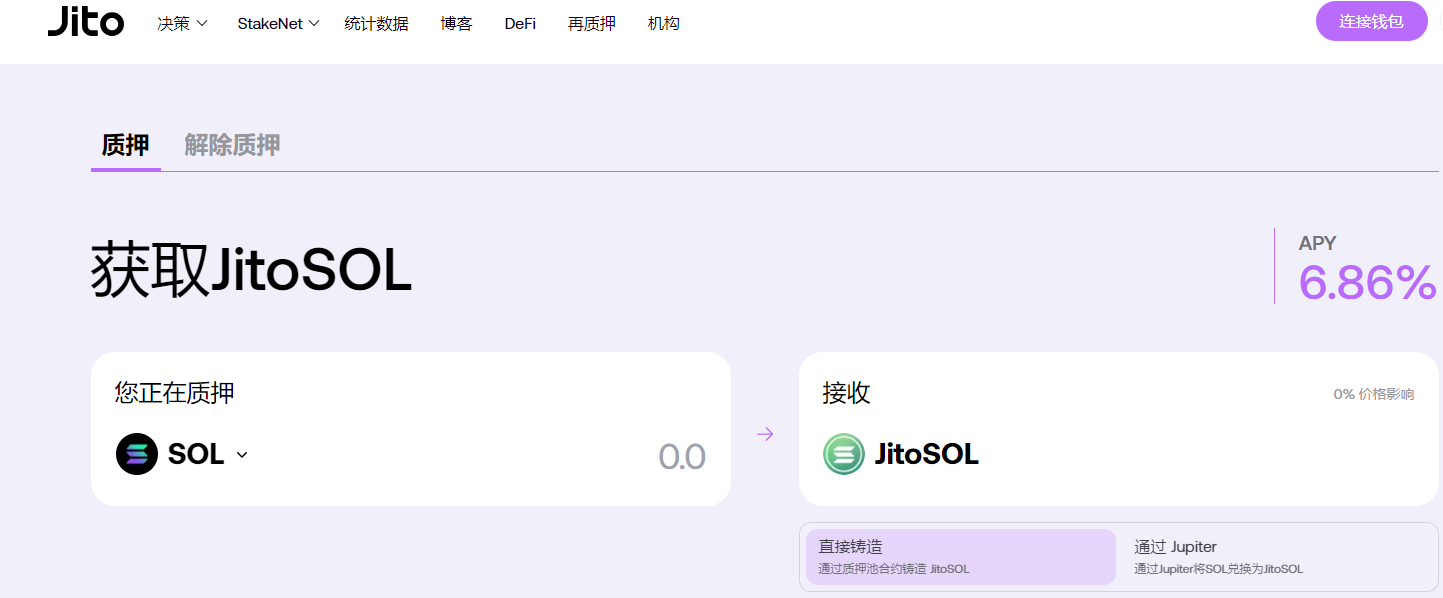Click the JitoSOL token icon

coord(843,454)
